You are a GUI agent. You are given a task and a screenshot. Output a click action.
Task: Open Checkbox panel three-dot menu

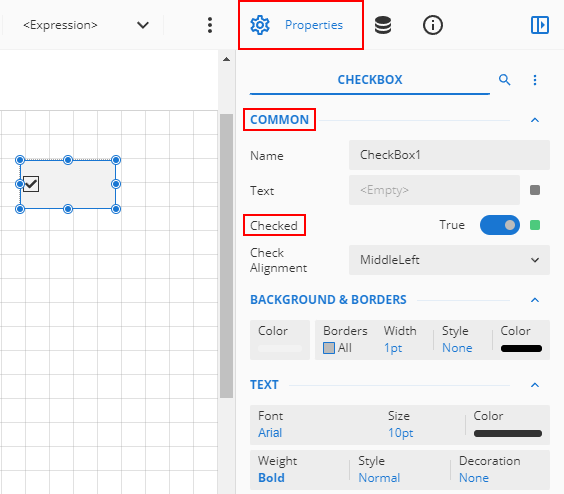(535, 80)
